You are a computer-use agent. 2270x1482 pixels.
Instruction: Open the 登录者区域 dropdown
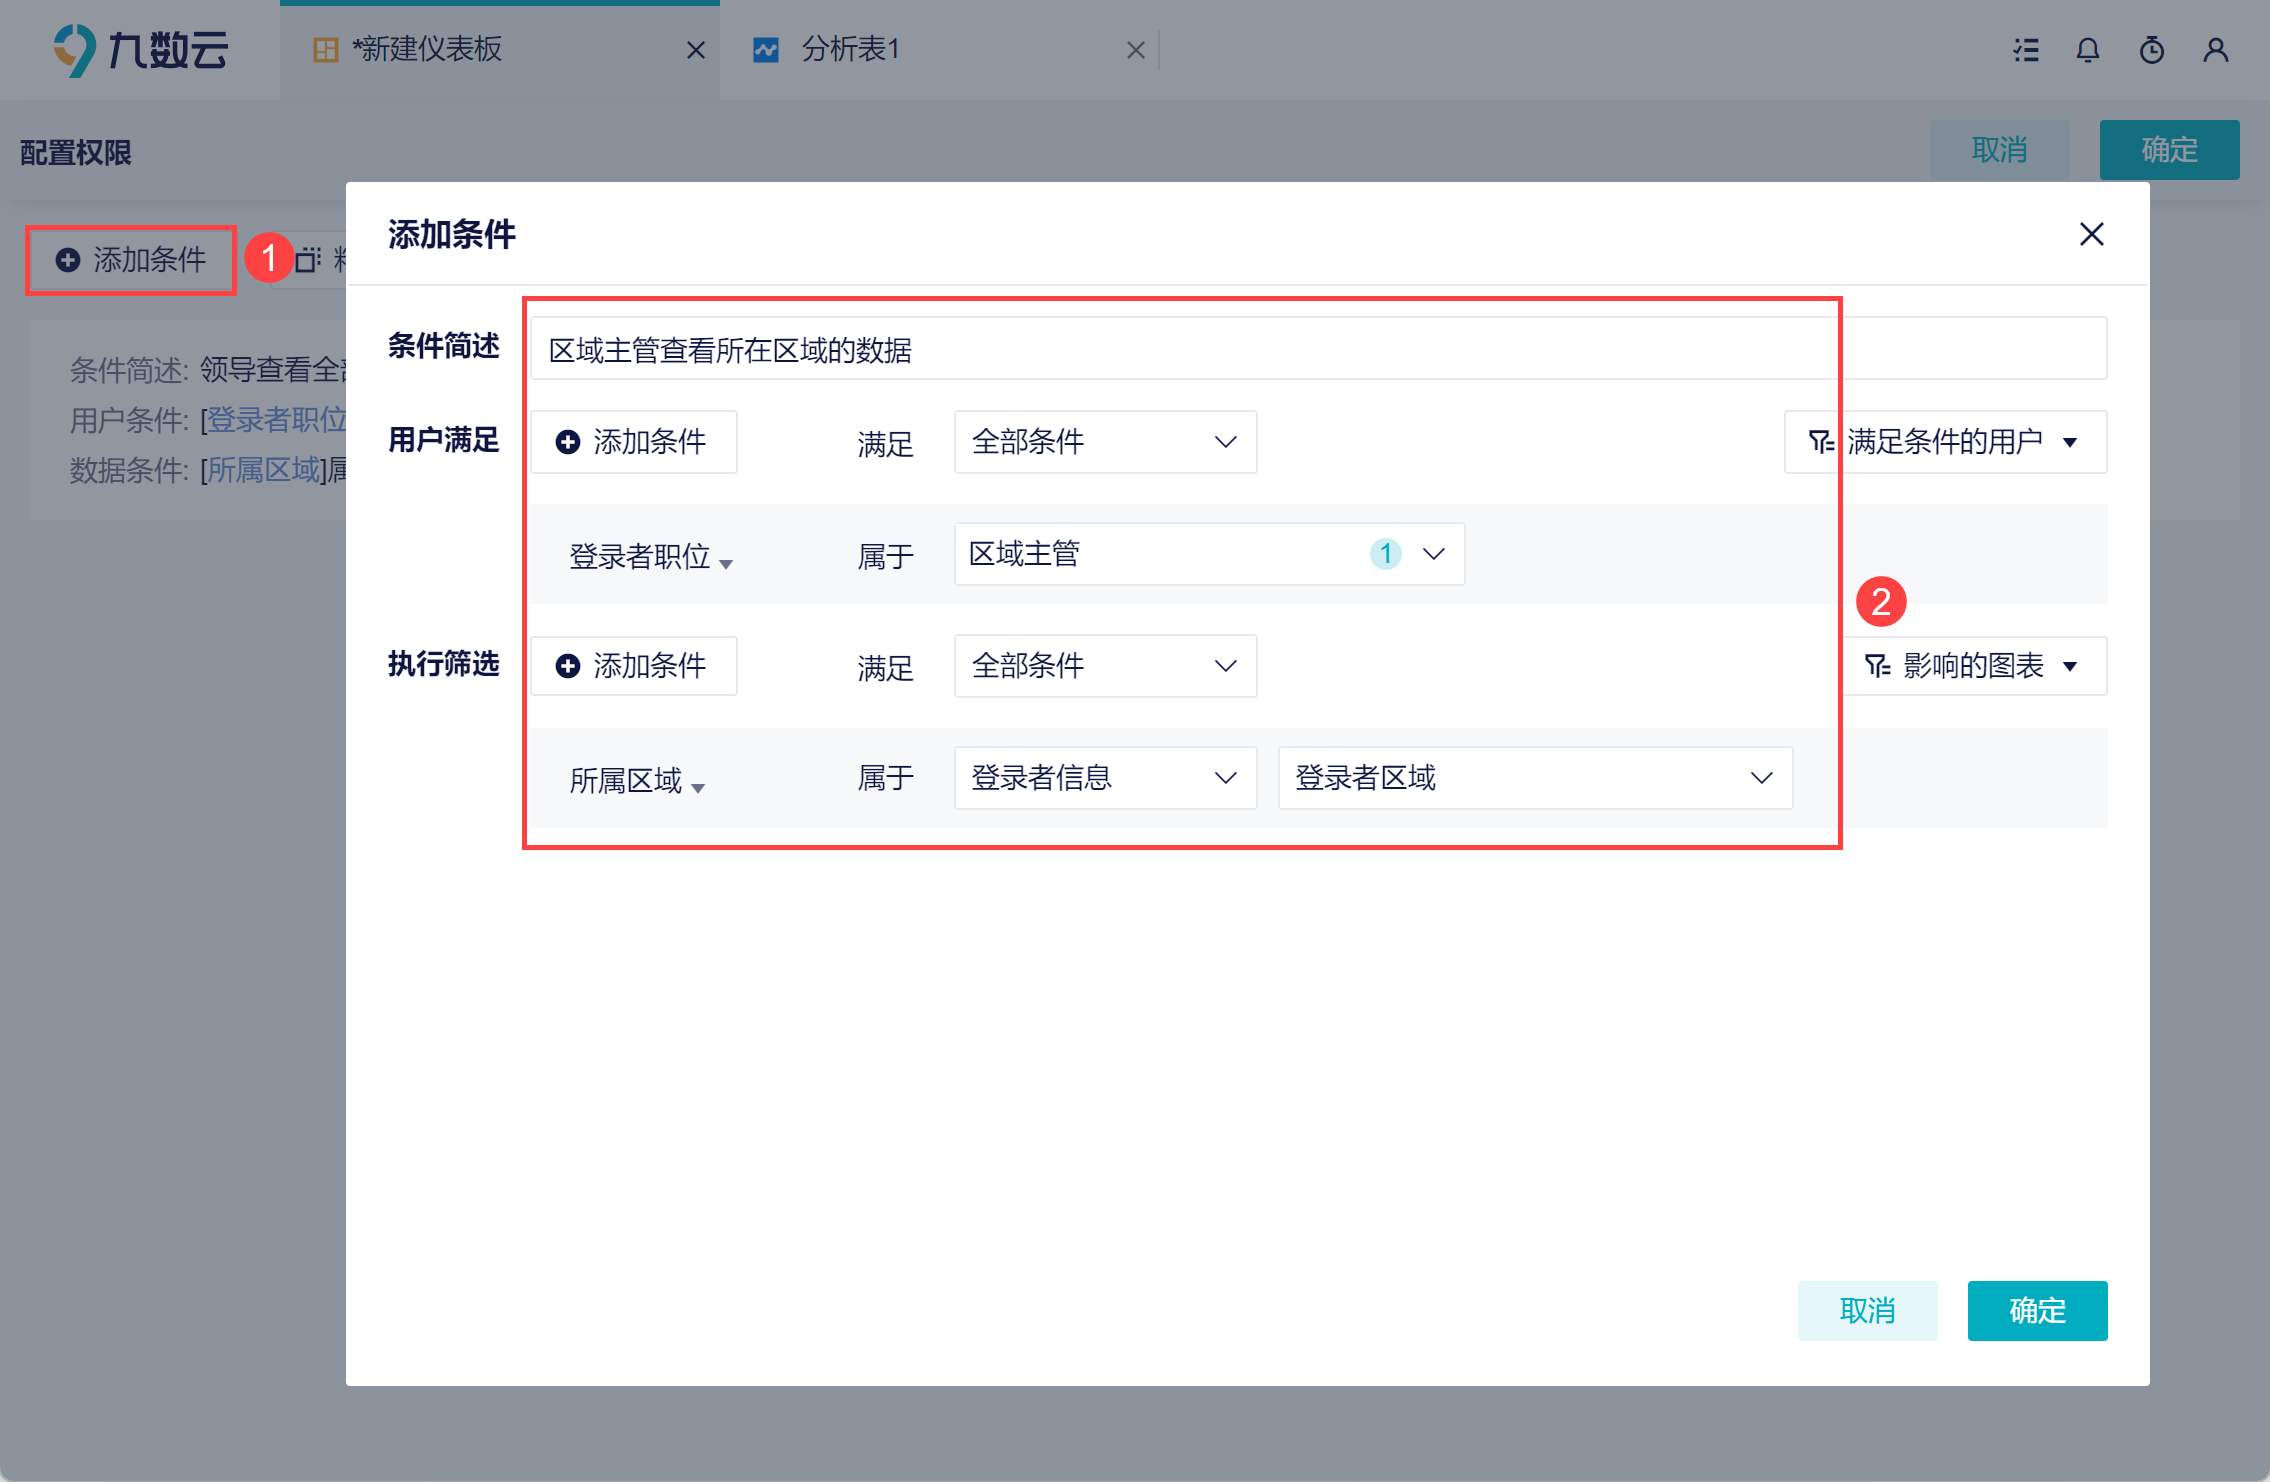click(1534, 778)
